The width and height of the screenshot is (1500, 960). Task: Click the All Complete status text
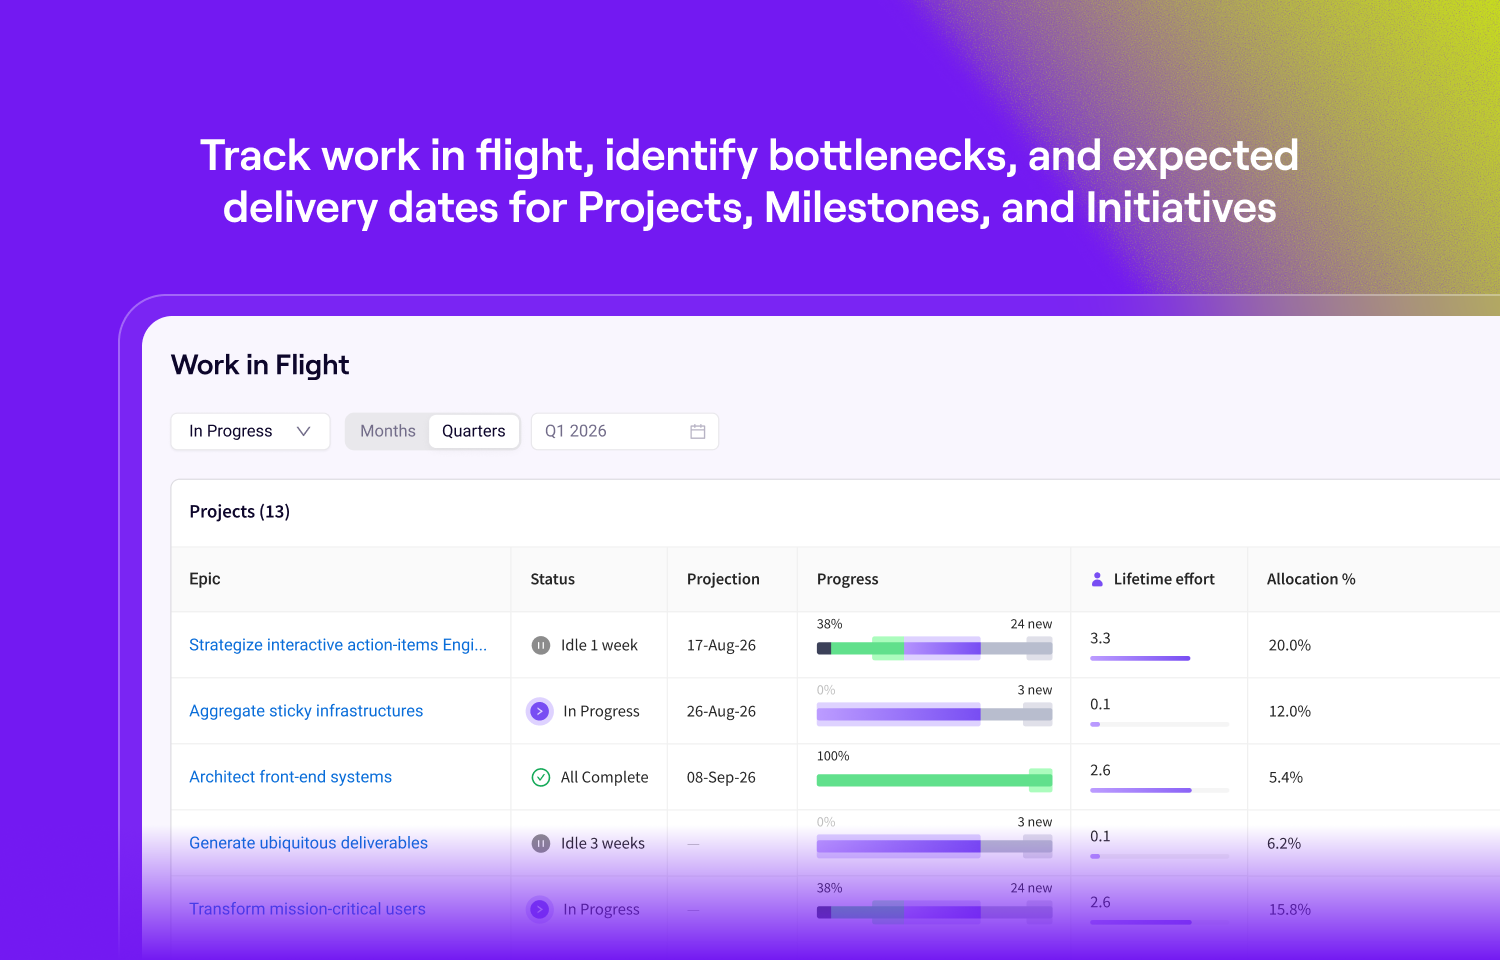click(x=605, y=777)
